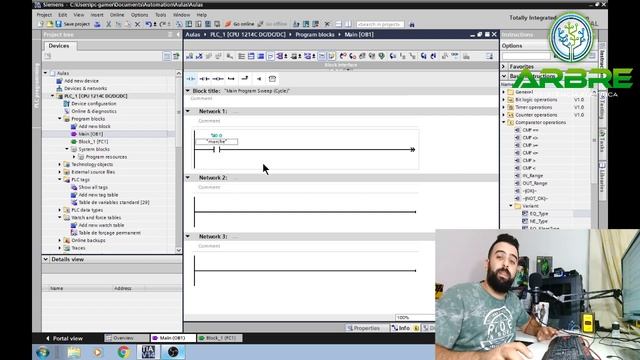640x360 pixels.
Task: Collapse the Details view panel
Action: point(46,259)
